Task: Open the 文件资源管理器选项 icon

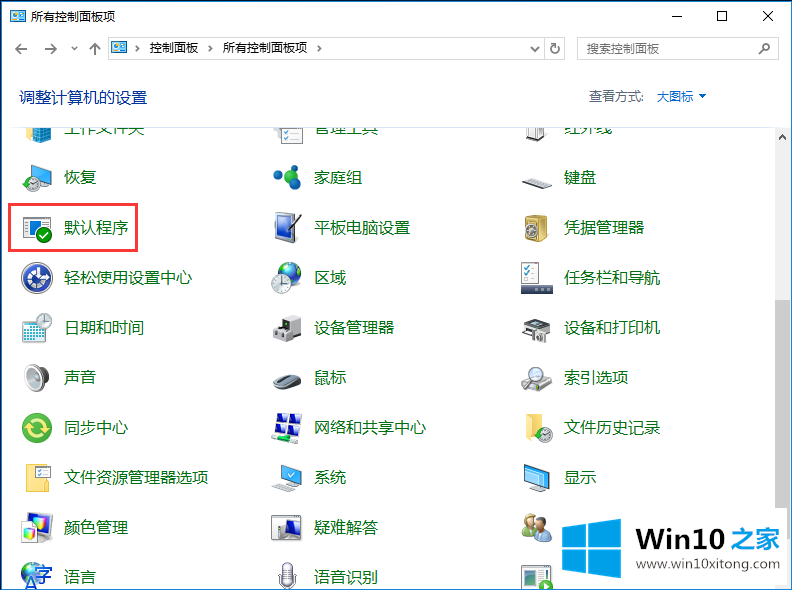Action: pyautogui.click(x=37, y=478)
